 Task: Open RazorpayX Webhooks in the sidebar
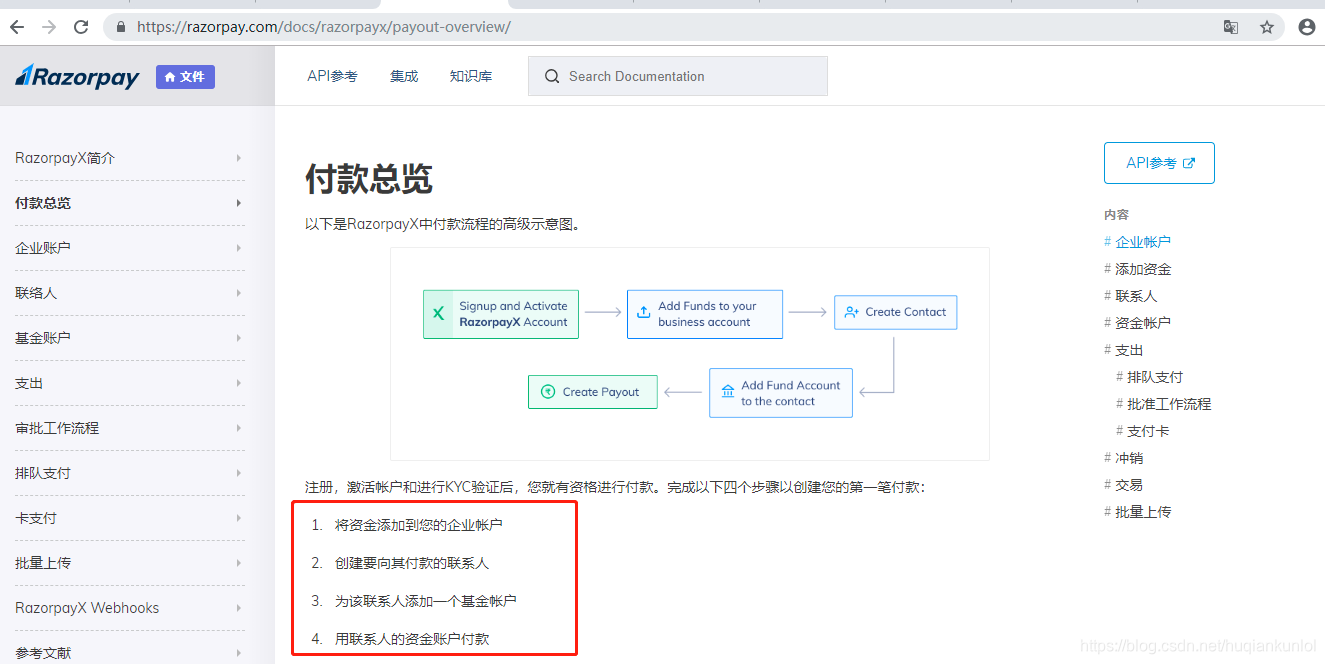tap(87, 608)
